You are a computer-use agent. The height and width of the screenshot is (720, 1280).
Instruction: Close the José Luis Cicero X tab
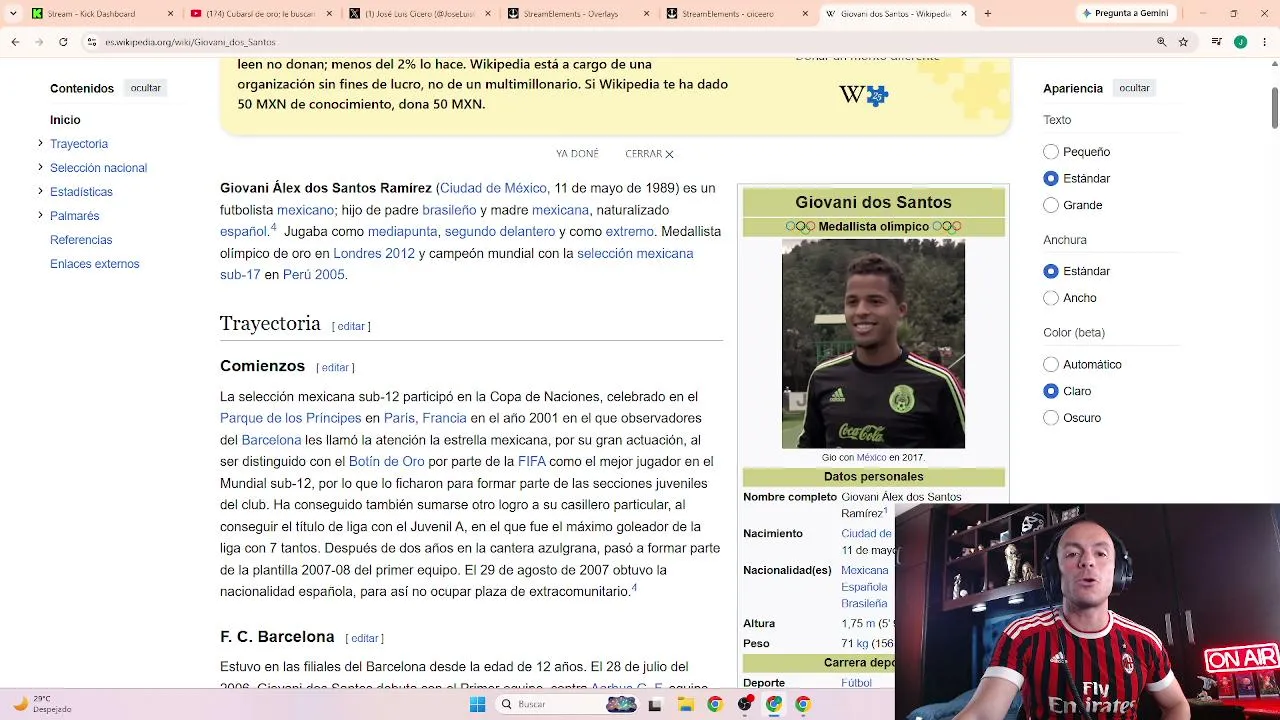point(488,14)
